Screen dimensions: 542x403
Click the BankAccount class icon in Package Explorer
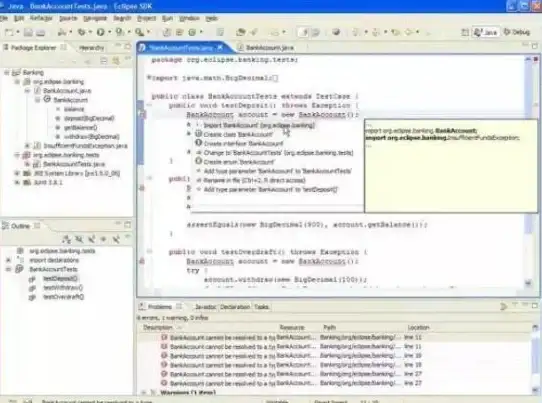[x=47, y=100]
